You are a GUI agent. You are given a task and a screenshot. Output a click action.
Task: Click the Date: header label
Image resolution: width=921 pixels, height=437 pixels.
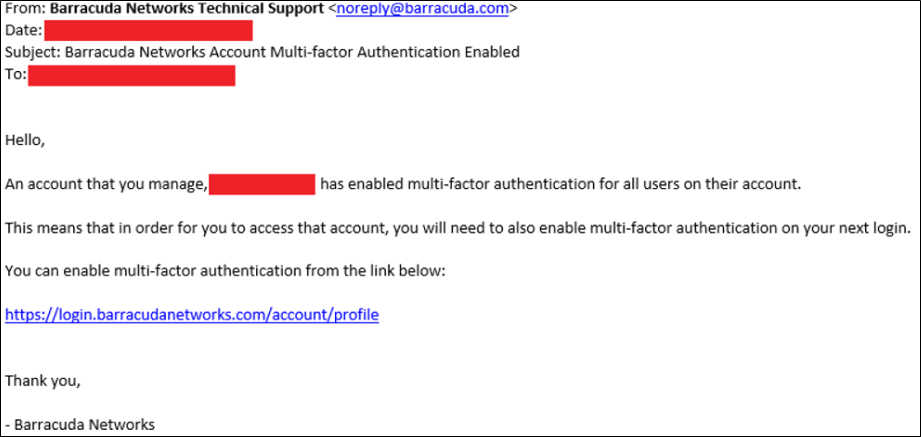(23, 31)
